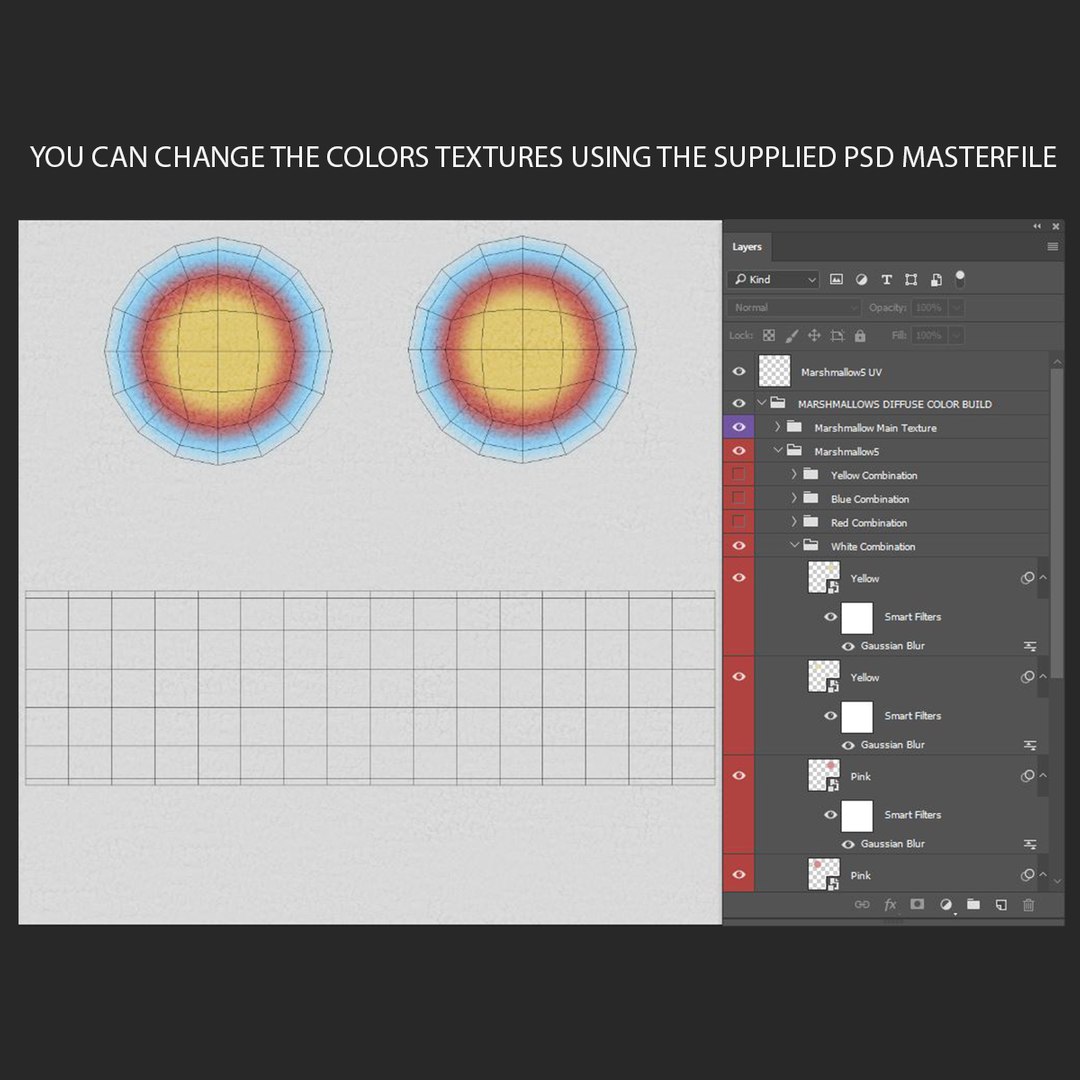Show the Blue Combination group

click(739, 498)
